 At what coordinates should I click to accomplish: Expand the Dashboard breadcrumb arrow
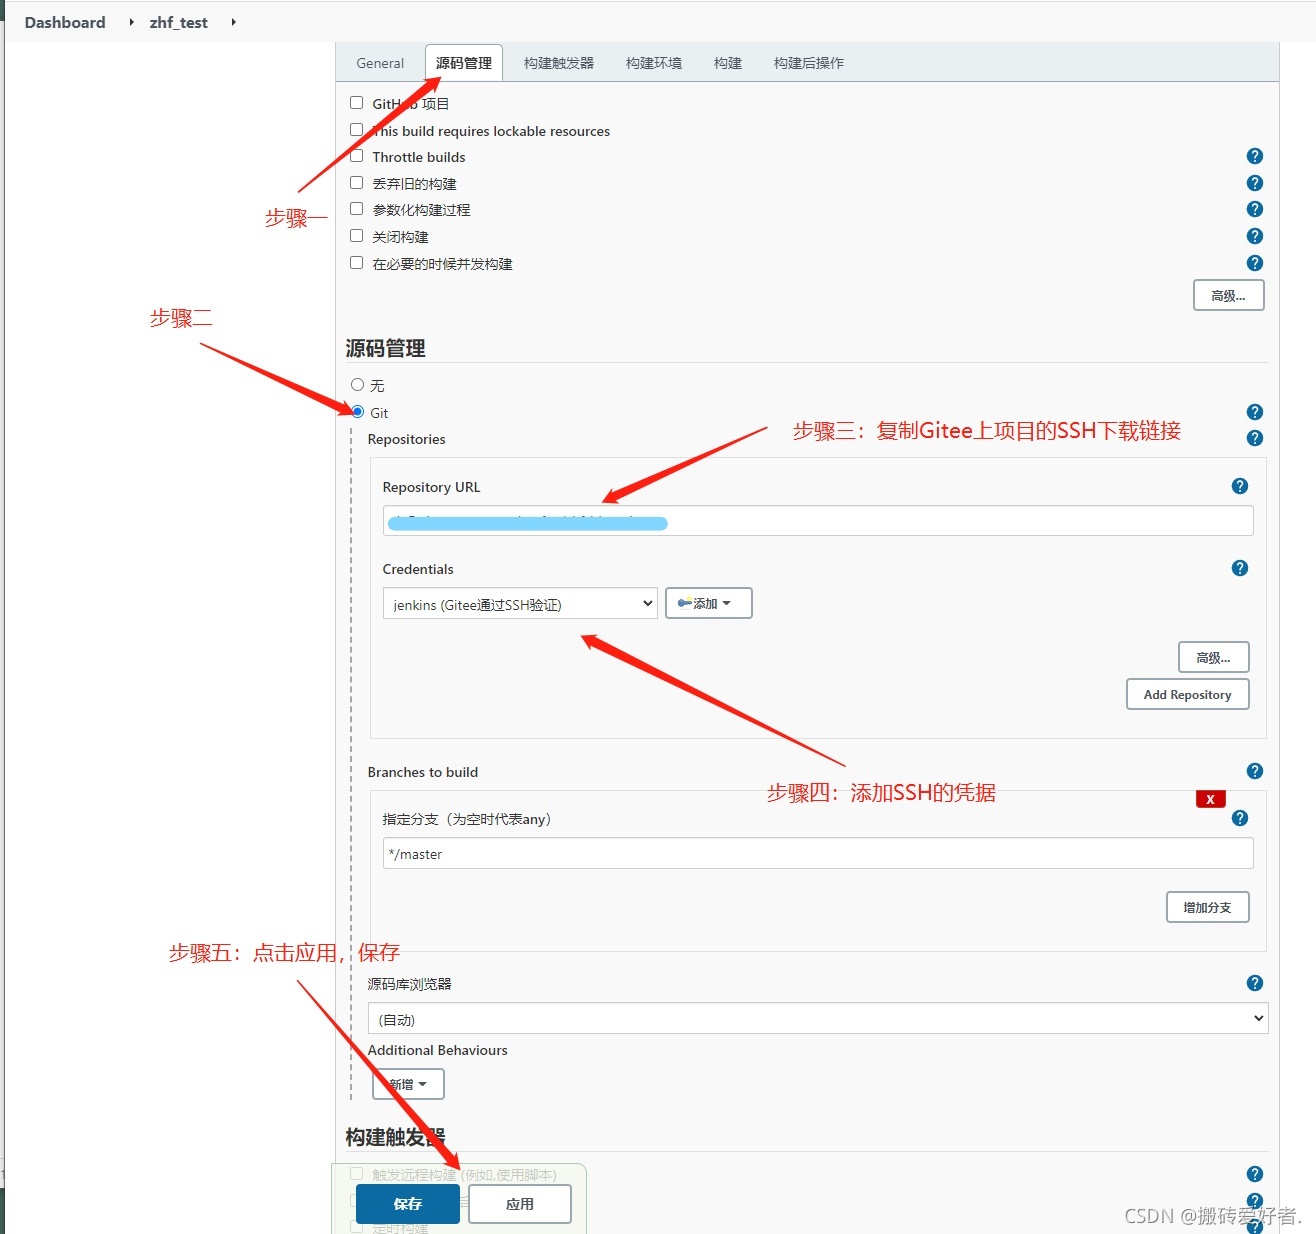pos(131,22)
